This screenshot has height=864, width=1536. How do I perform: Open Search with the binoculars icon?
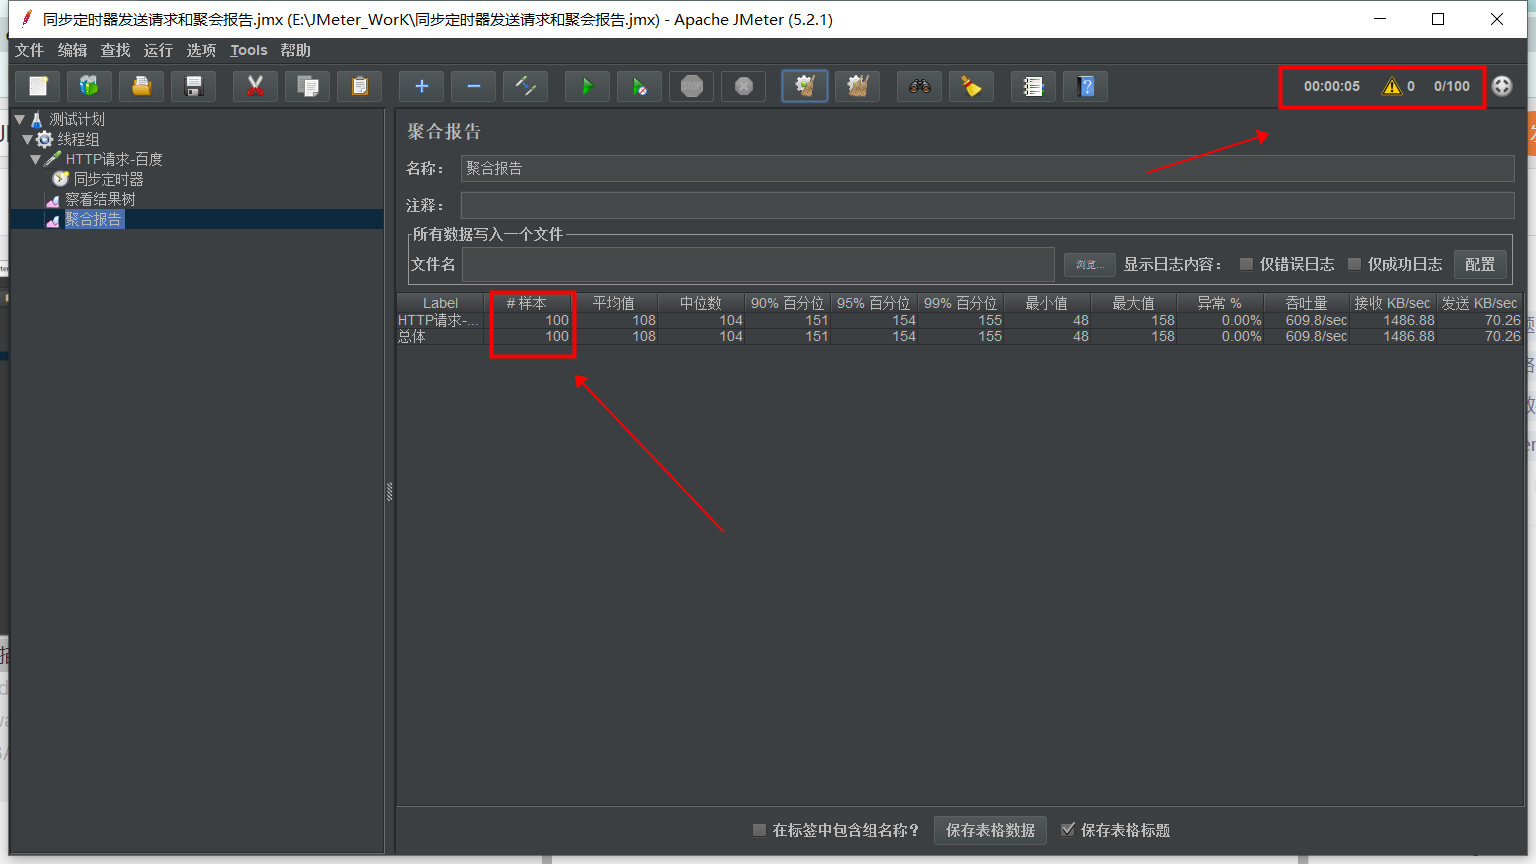click(x=918, y=86)
